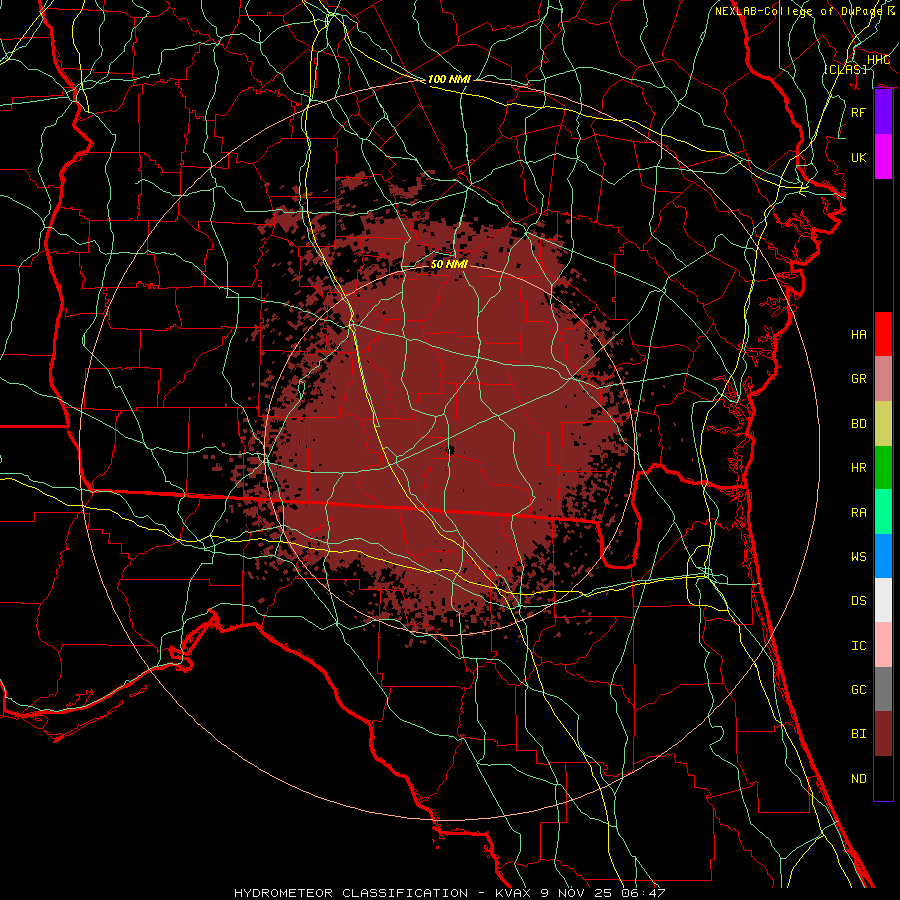900x900 pixels.
Task: Click the 06:47 timestamp
Action: pyautogui.click(x=642, y=893)
